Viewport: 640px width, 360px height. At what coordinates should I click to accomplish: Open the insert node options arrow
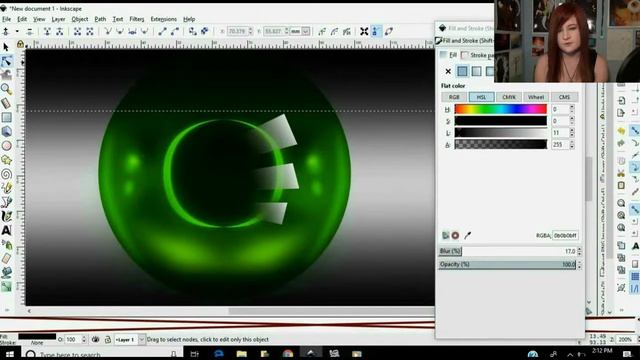click(17, 31)
